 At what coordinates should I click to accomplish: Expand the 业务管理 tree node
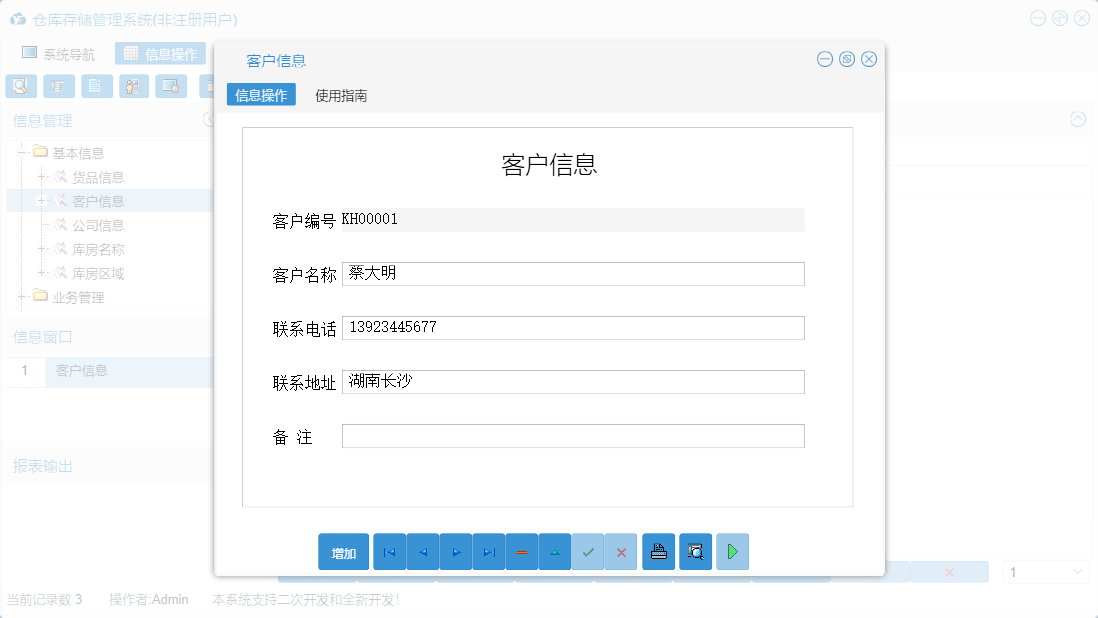point(23,296)
